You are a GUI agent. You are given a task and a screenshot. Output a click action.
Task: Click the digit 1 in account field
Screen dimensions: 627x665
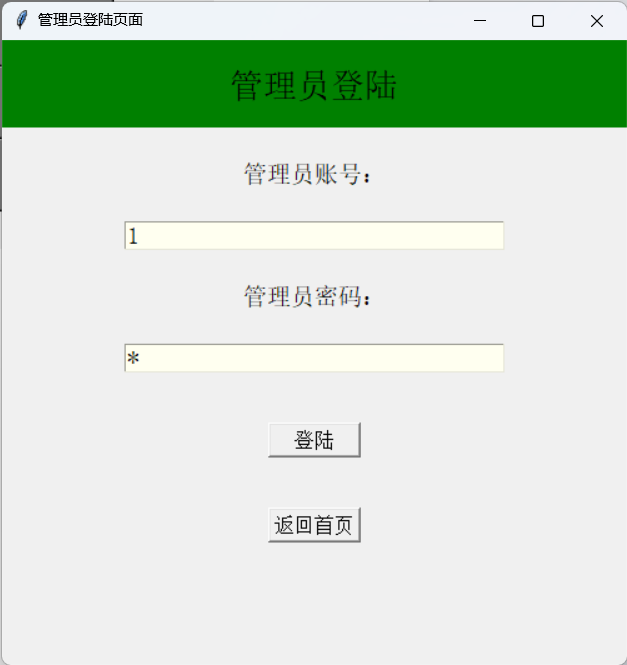pos(133,236)
